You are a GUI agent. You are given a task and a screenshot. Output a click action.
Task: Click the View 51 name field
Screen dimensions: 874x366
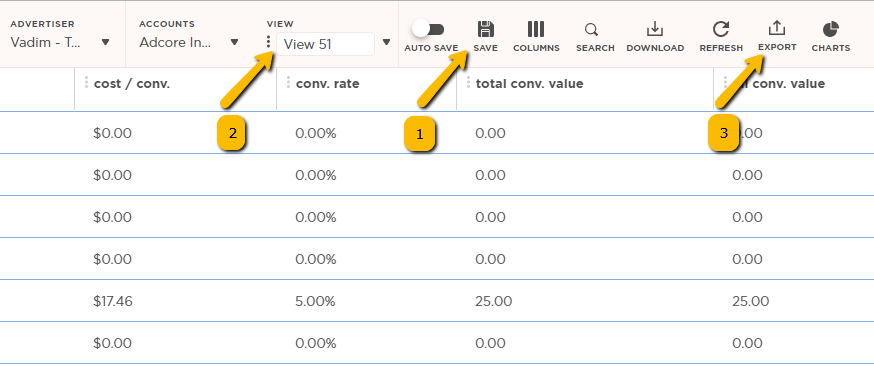pos(326,44)
